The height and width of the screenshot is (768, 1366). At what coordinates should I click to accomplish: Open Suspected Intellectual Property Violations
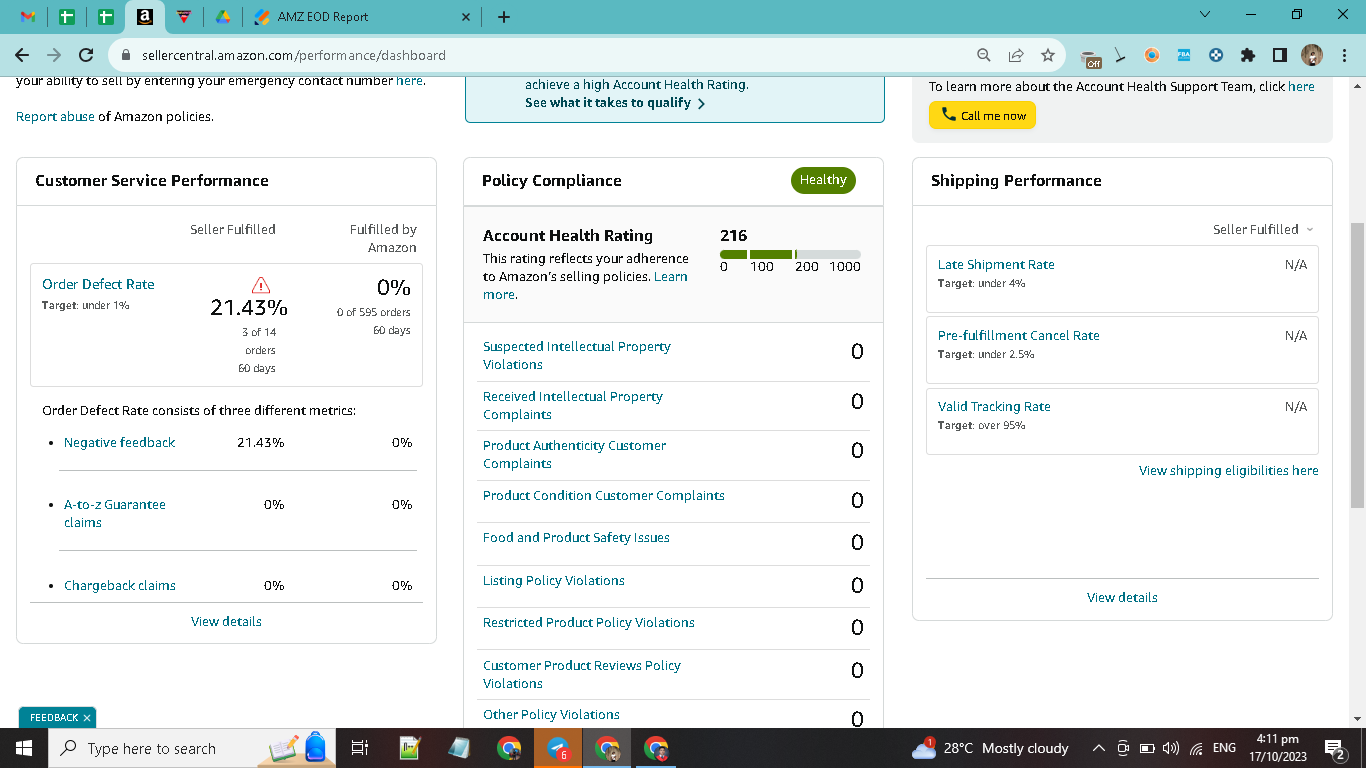pos(577,355)
